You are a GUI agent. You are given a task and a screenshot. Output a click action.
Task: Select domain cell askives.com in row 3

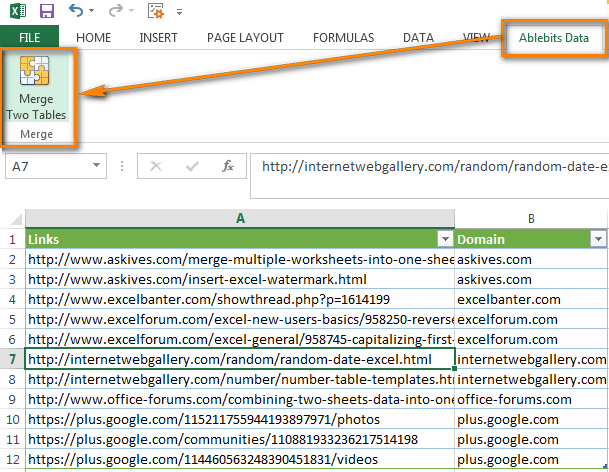[x=531, y=279]
